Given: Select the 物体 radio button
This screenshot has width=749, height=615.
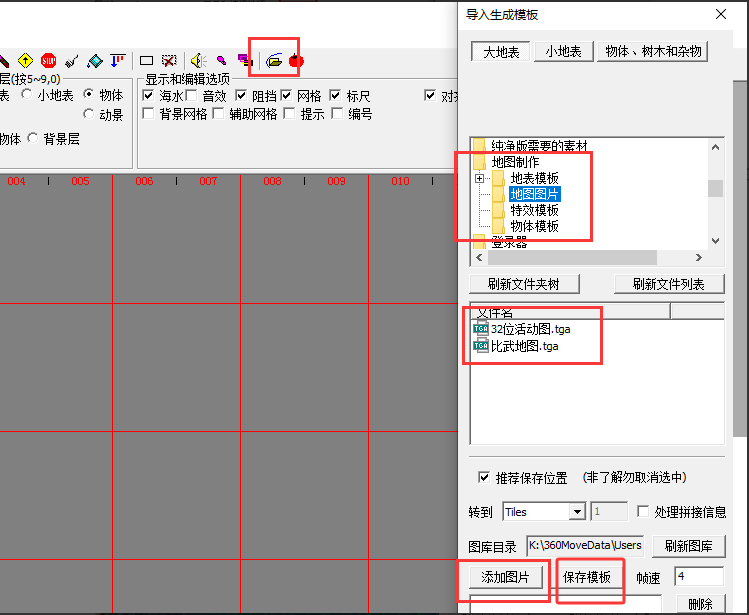Looking at the screenshot, I should 88,95.
